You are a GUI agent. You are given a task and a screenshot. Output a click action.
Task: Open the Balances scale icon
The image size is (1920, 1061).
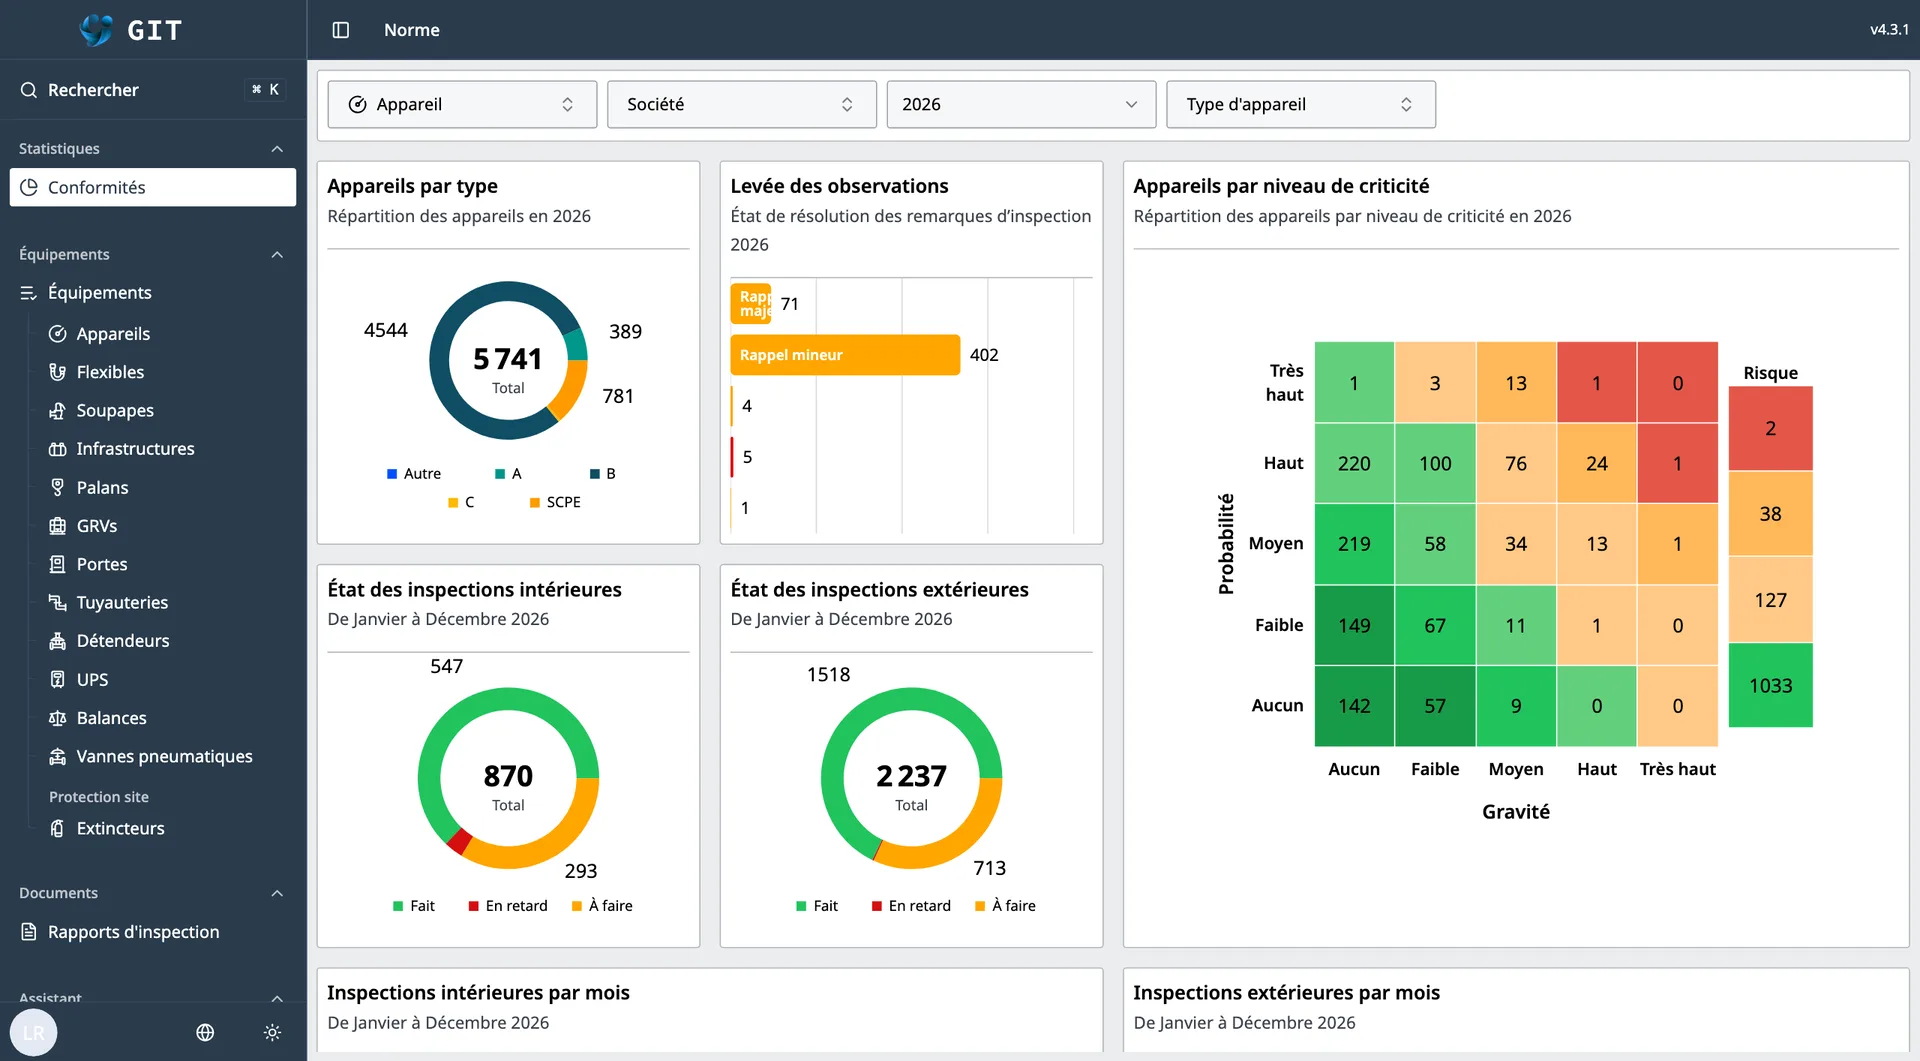click(x=58, y=718)
